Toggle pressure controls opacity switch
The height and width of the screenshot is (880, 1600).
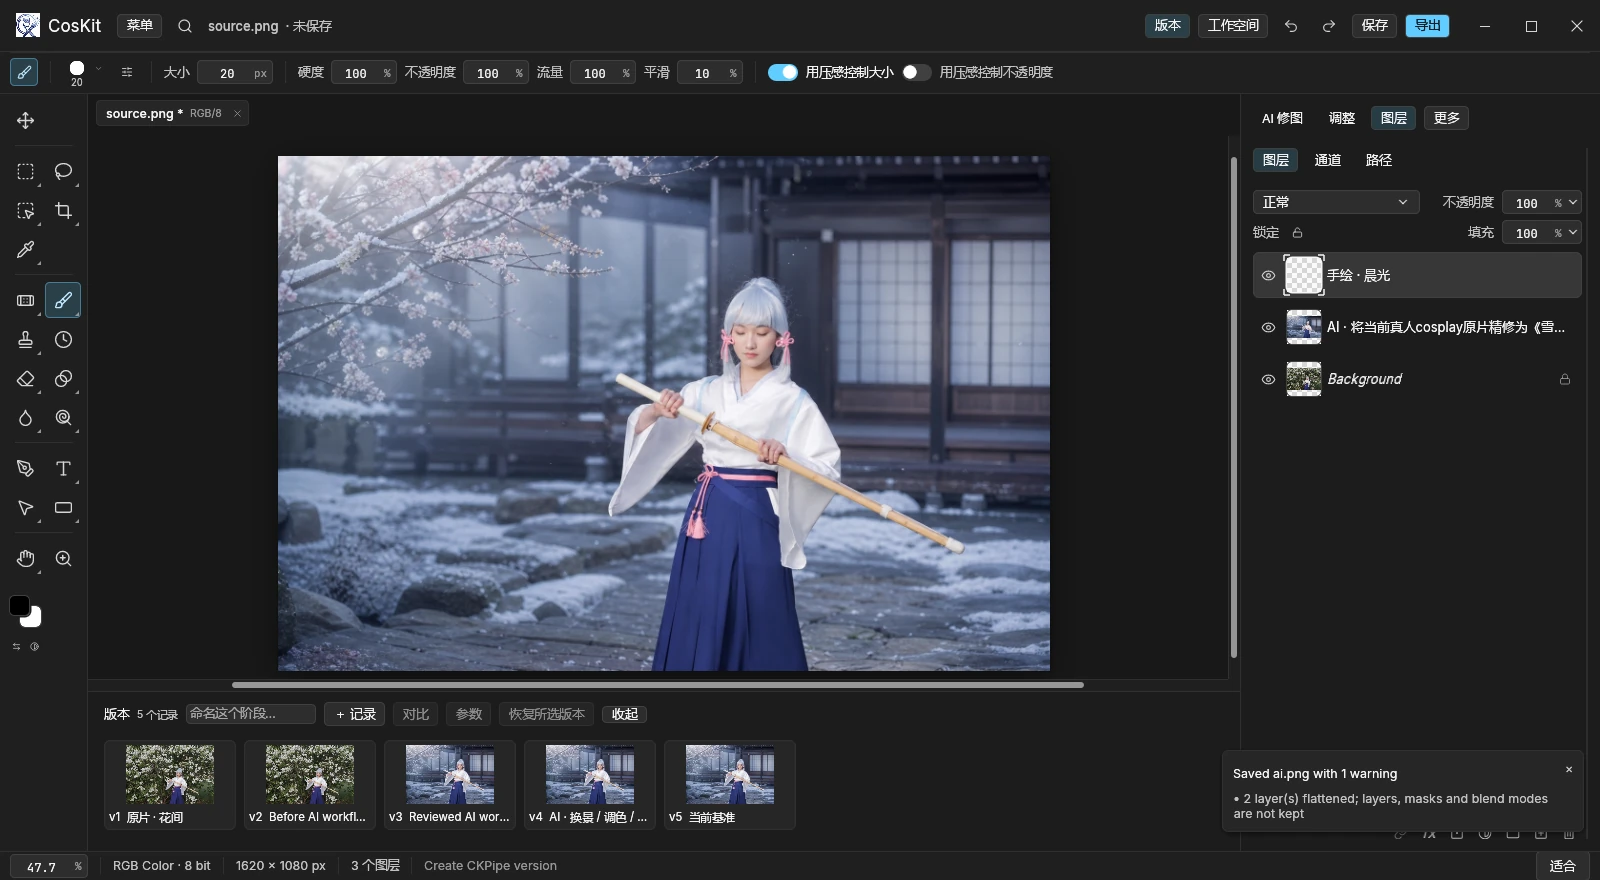916,72
